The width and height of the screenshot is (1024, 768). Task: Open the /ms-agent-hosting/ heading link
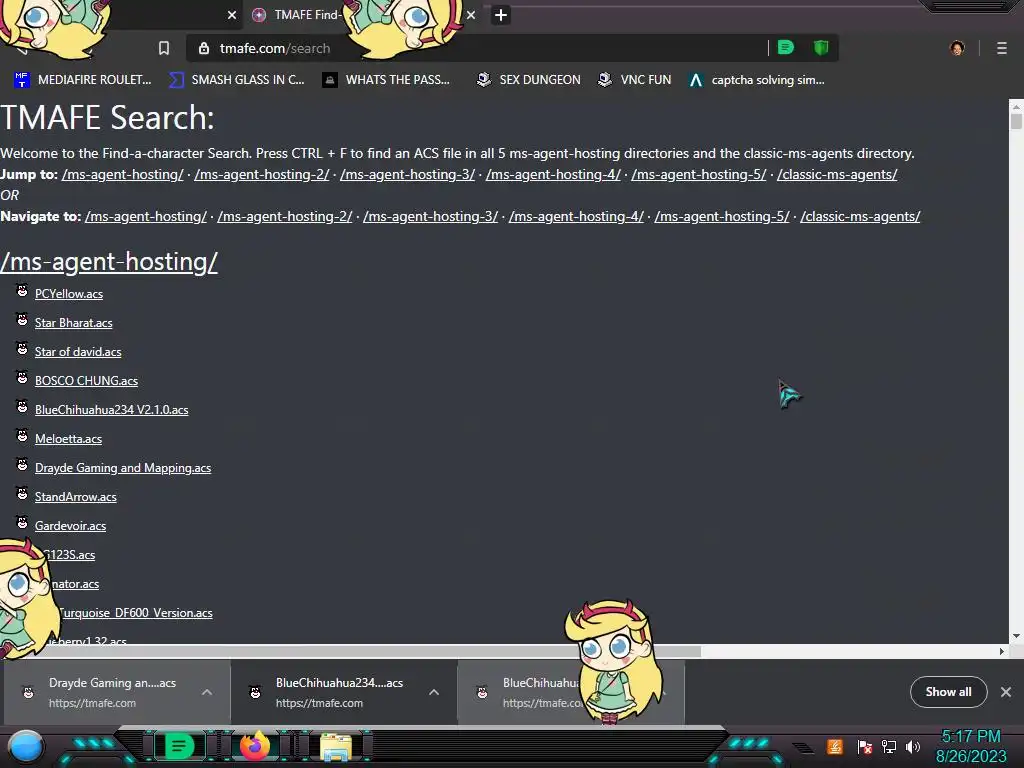pyautogui.click(x=109, y=262)
